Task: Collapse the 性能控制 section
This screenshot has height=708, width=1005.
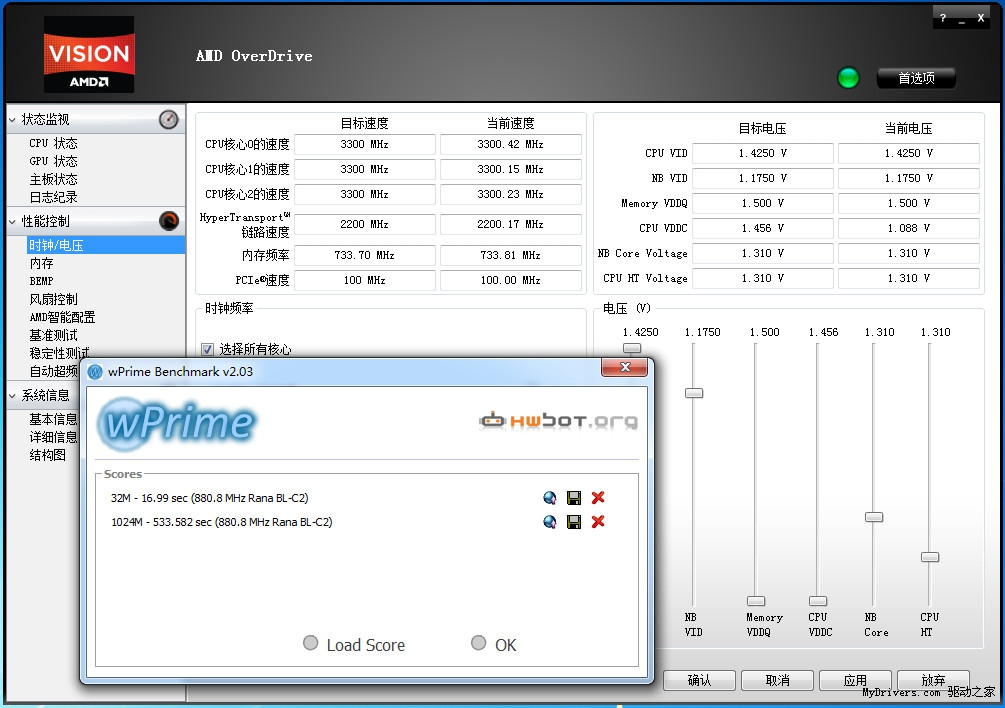Action: point(12,222)
